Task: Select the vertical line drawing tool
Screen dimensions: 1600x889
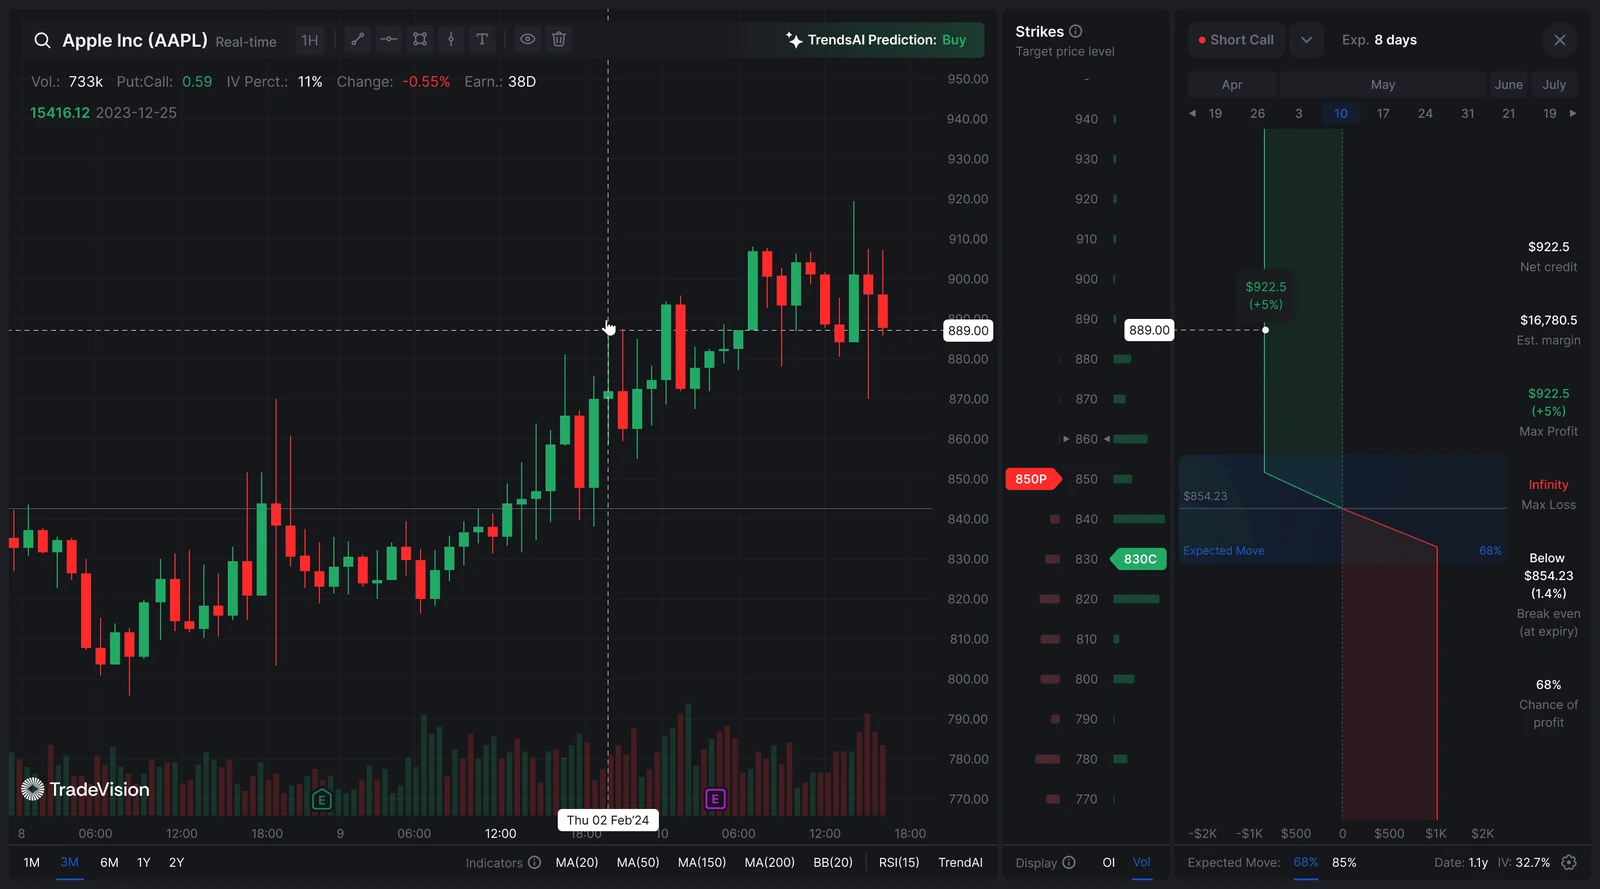Action: click(x=451, y=39)
